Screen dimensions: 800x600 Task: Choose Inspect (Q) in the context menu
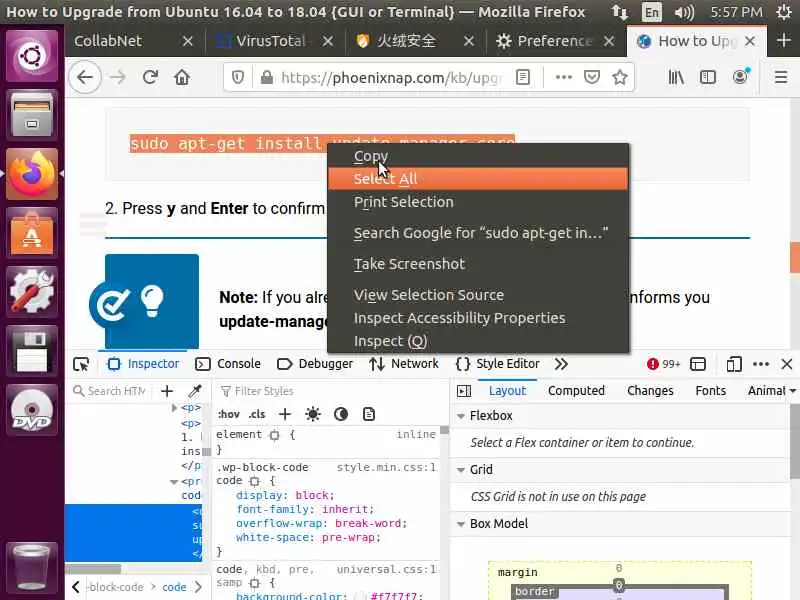pos(478,341)
